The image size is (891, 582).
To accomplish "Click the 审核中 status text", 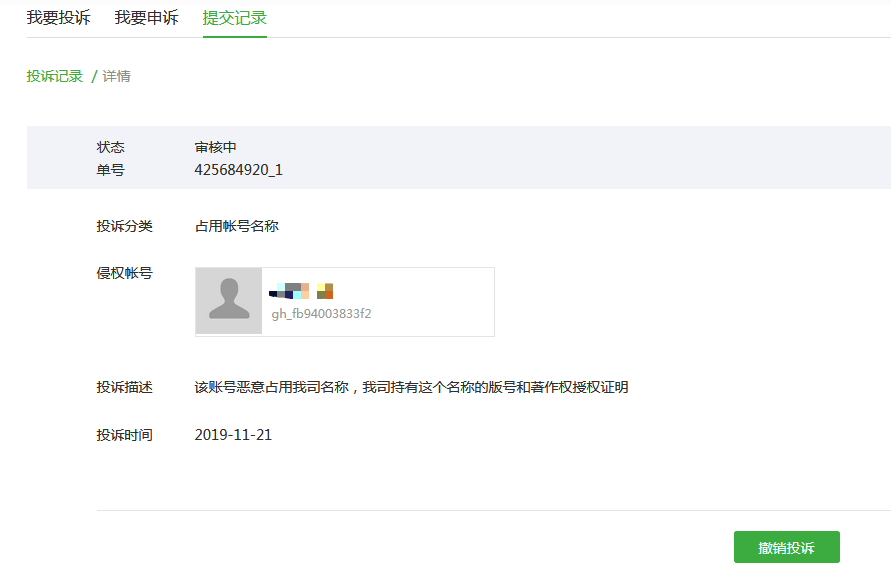I will pos(215,147).
